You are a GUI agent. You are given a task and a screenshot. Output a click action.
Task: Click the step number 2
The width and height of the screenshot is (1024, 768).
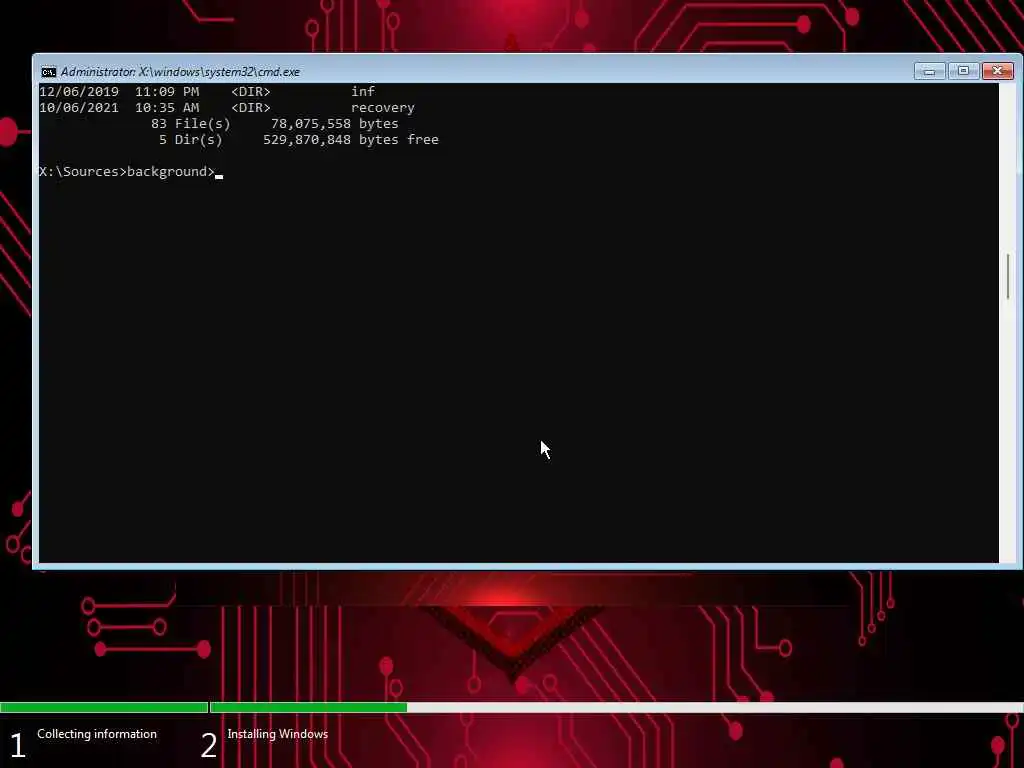(x=208, y=745)
